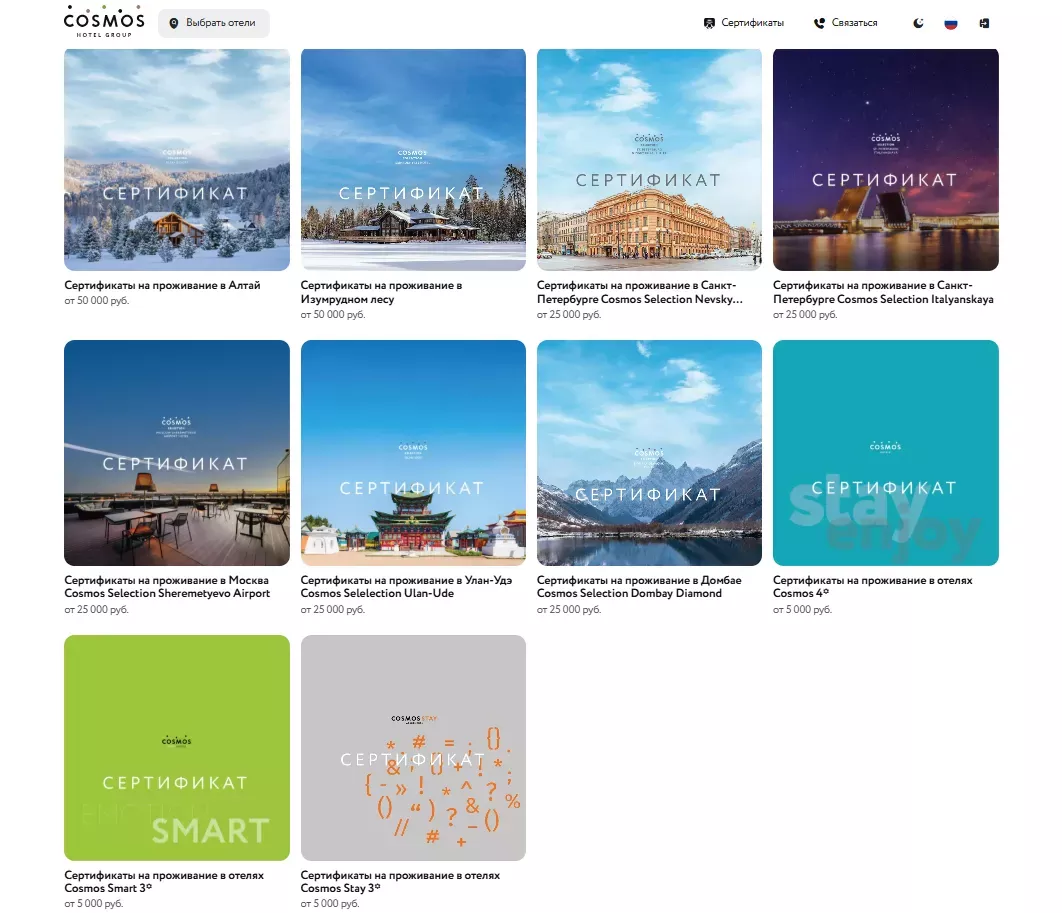Open the green Cosmos Smart certificate image
This screenshot has width=1062, height=913.
[177, 748]
